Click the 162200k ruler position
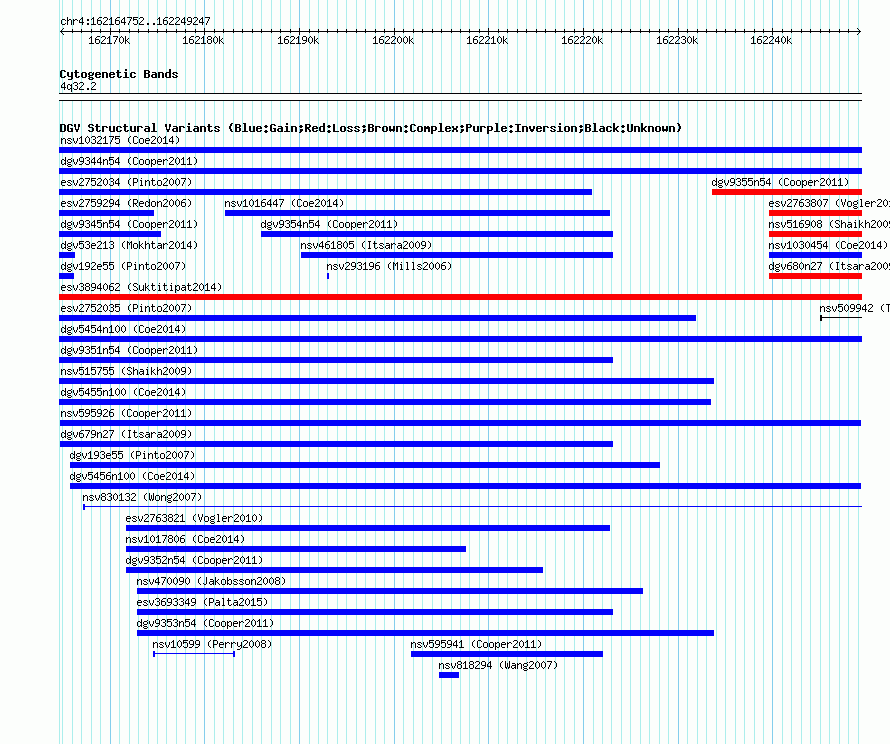The image size is (890, 744). click(x=393, y=40)
